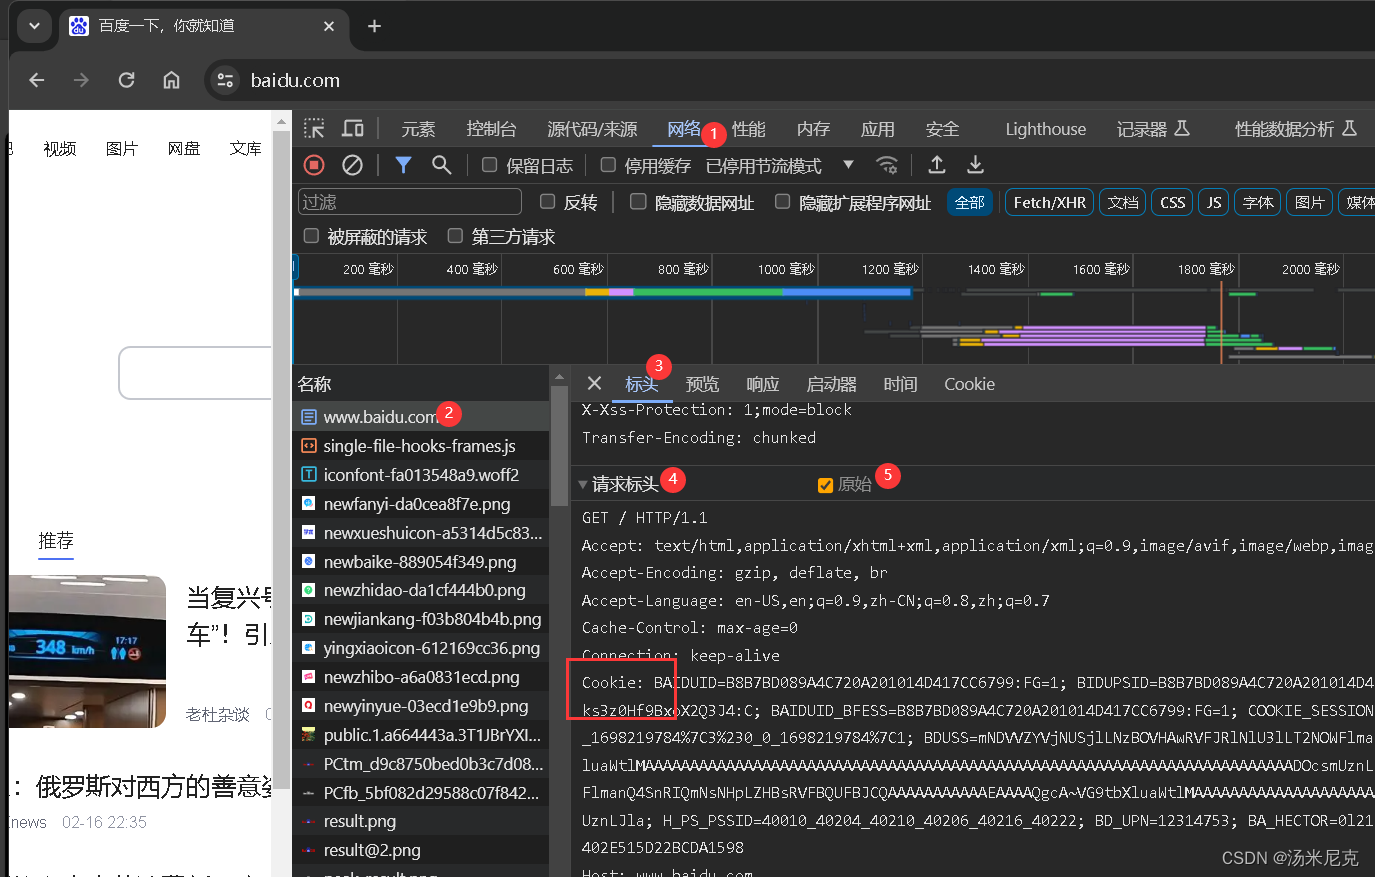Select iconfont-fa013548a9.woff2 request
Viewport: 1375px width, 877px height.
[x=421, y=474]
